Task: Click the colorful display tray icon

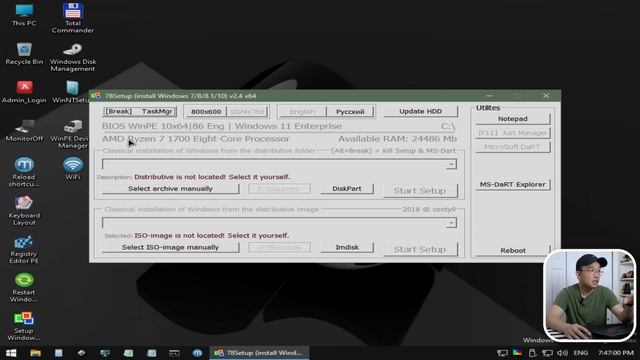Action: (517, 353)
